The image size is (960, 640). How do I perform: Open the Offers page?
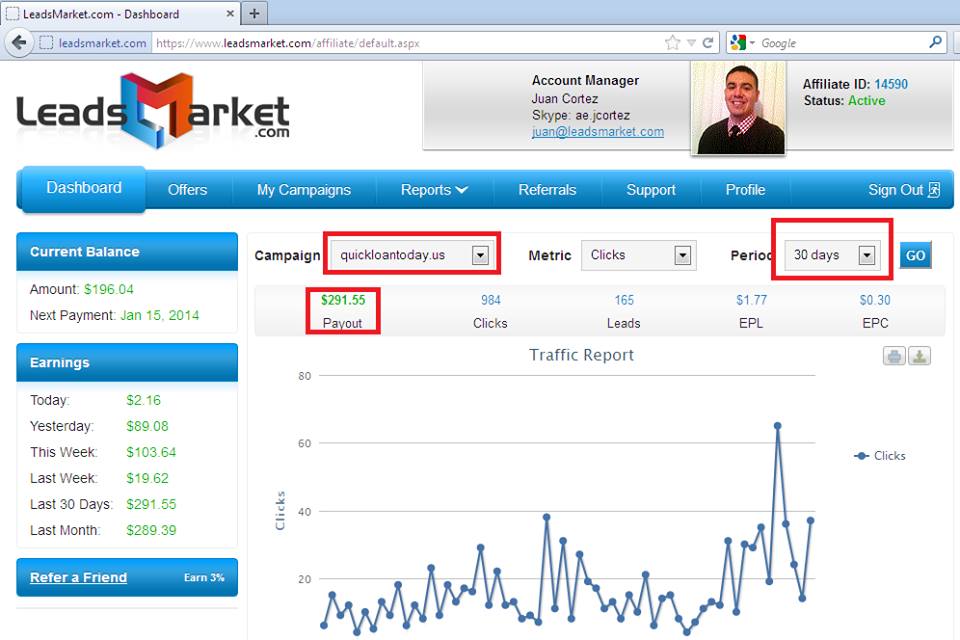(187, 190)
